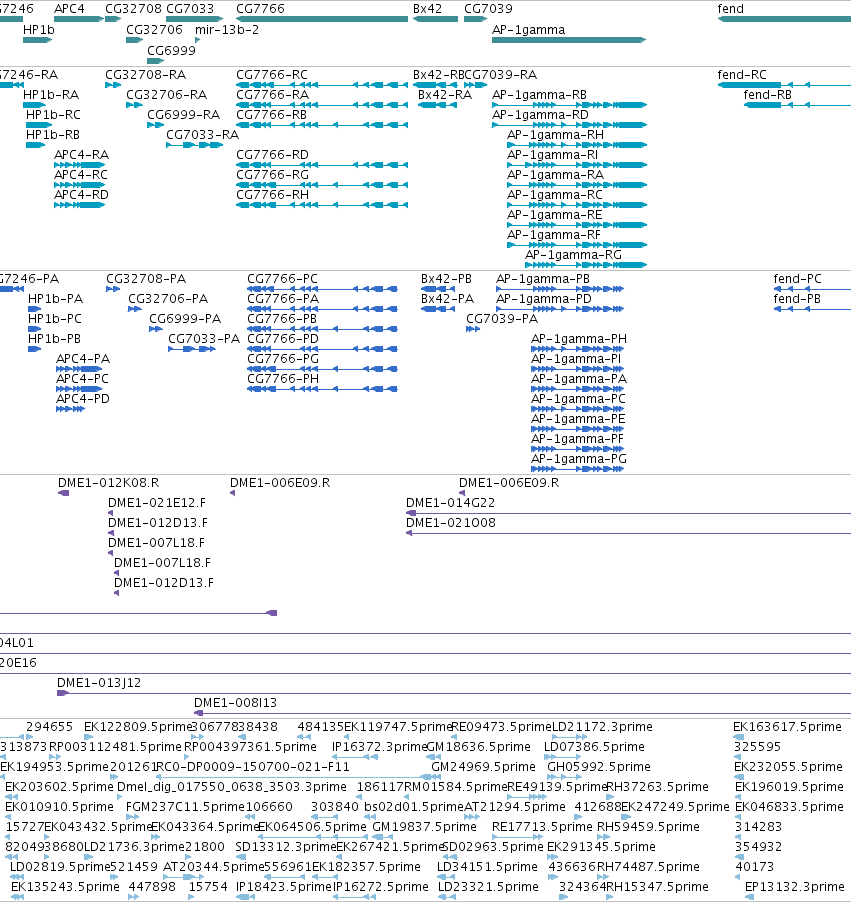Select the AP-1gamma-RB transcript label
This screenshot has height=902, width=851.
pyautogui.click(x=539, y=95)
